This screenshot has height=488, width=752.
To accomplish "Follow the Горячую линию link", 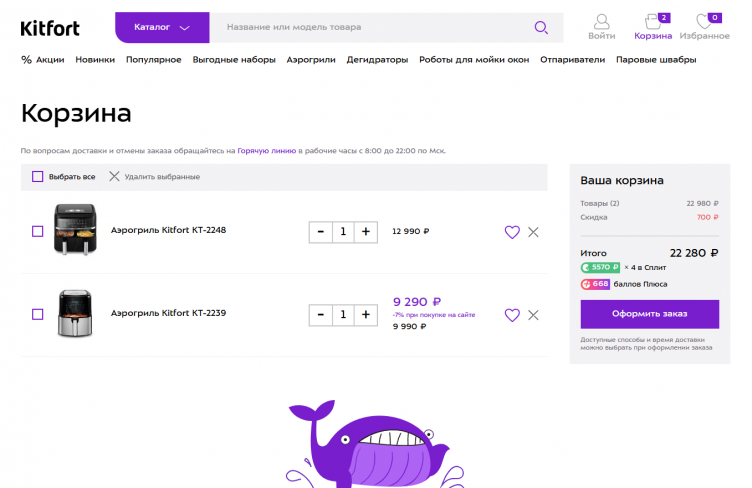I will [x=267, y=151].
